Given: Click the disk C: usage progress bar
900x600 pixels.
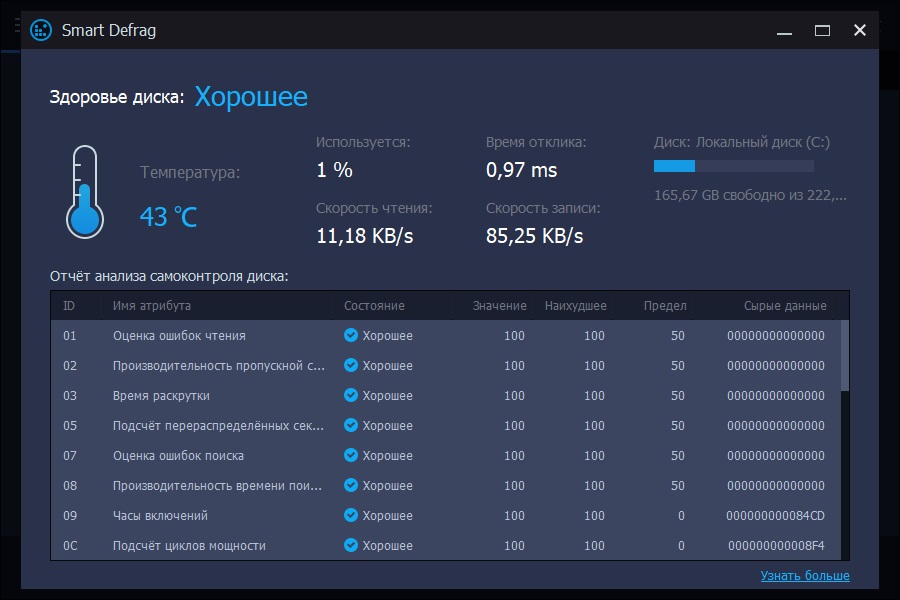Looking at the screenshot, I should tap(733, 166).
